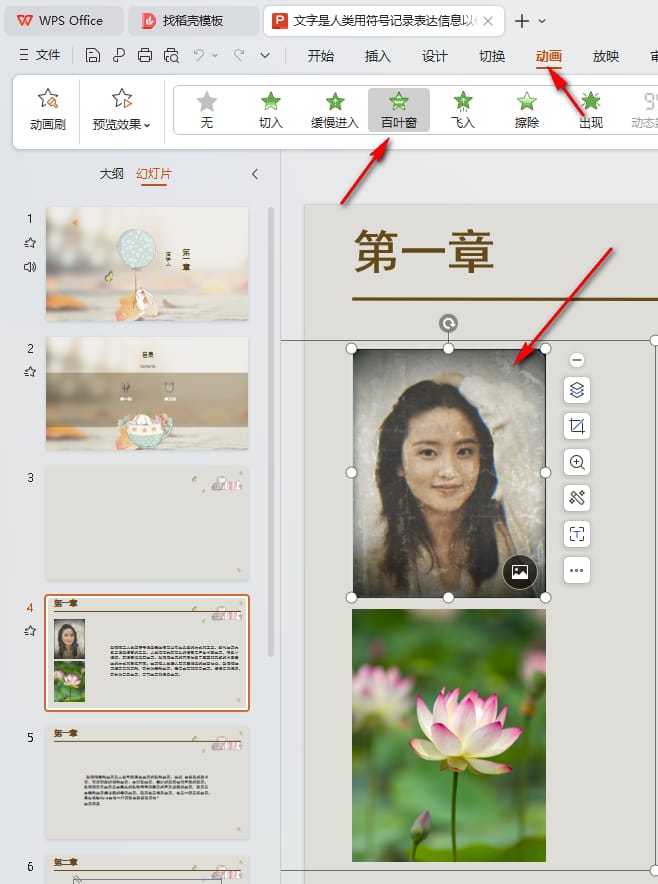Open the undo history dropdown arrow
This screenshot has width=658, height=884.
click(x=215, y=55)
